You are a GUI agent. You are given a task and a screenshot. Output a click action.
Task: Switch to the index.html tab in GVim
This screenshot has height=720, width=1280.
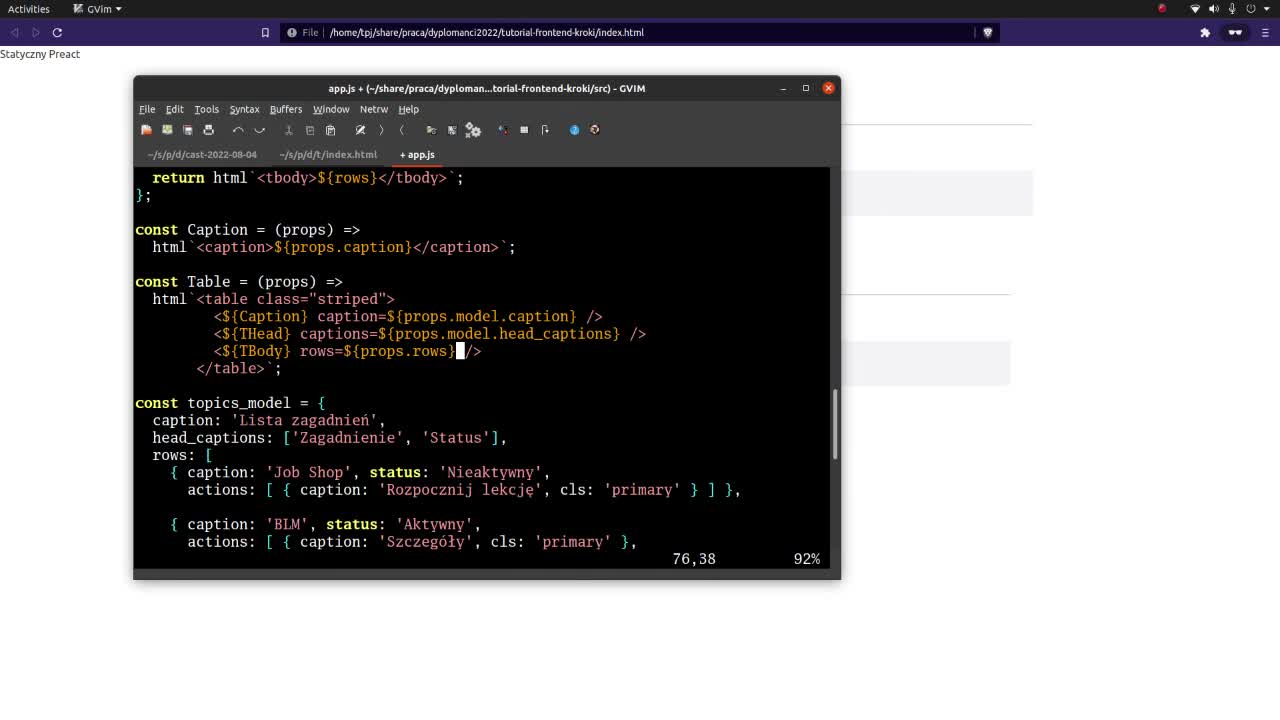(x=328, y=155)
